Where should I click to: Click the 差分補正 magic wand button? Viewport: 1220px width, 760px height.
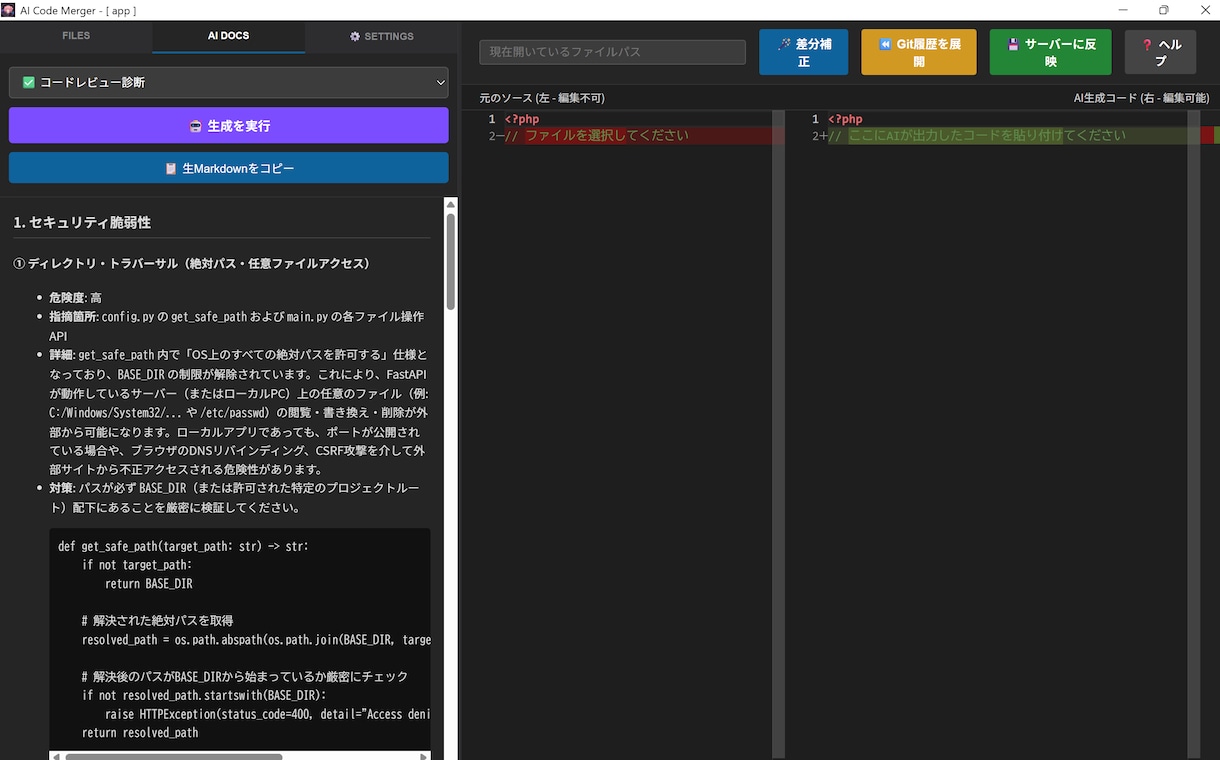(803, 52)
